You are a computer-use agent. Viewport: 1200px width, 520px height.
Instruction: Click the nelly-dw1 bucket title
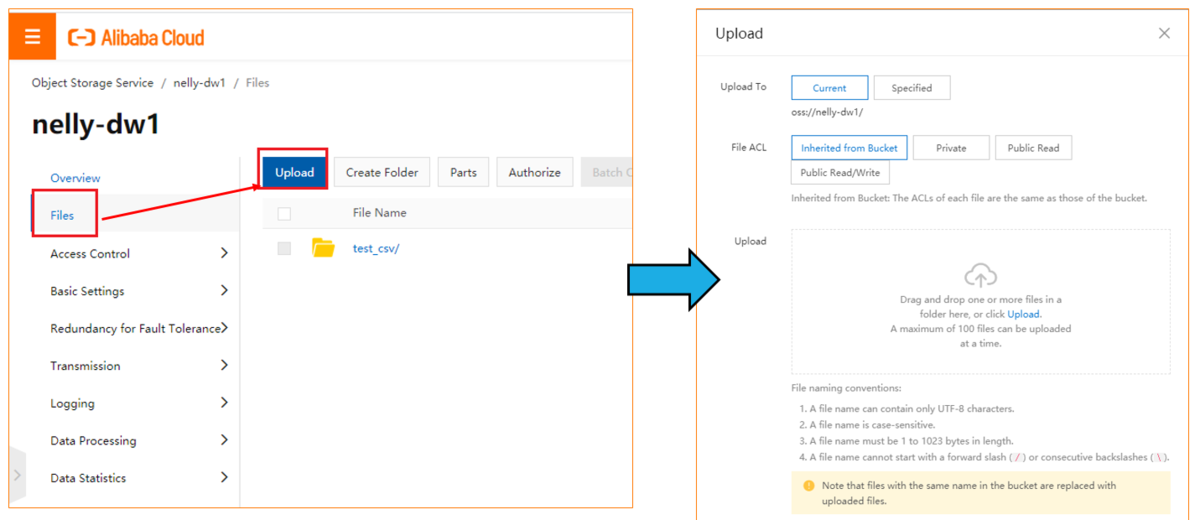tap(96, 124)
